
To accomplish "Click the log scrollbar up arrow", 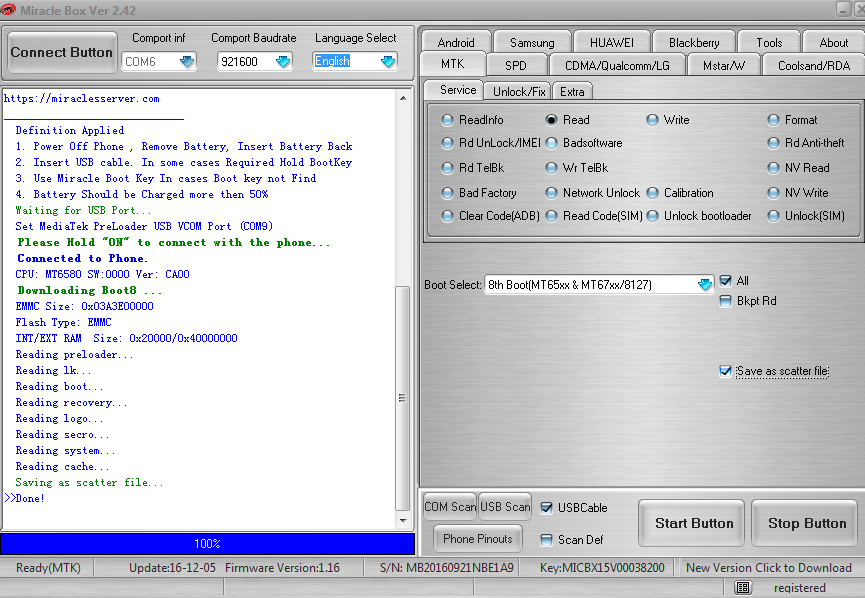I will click(403, 98).
